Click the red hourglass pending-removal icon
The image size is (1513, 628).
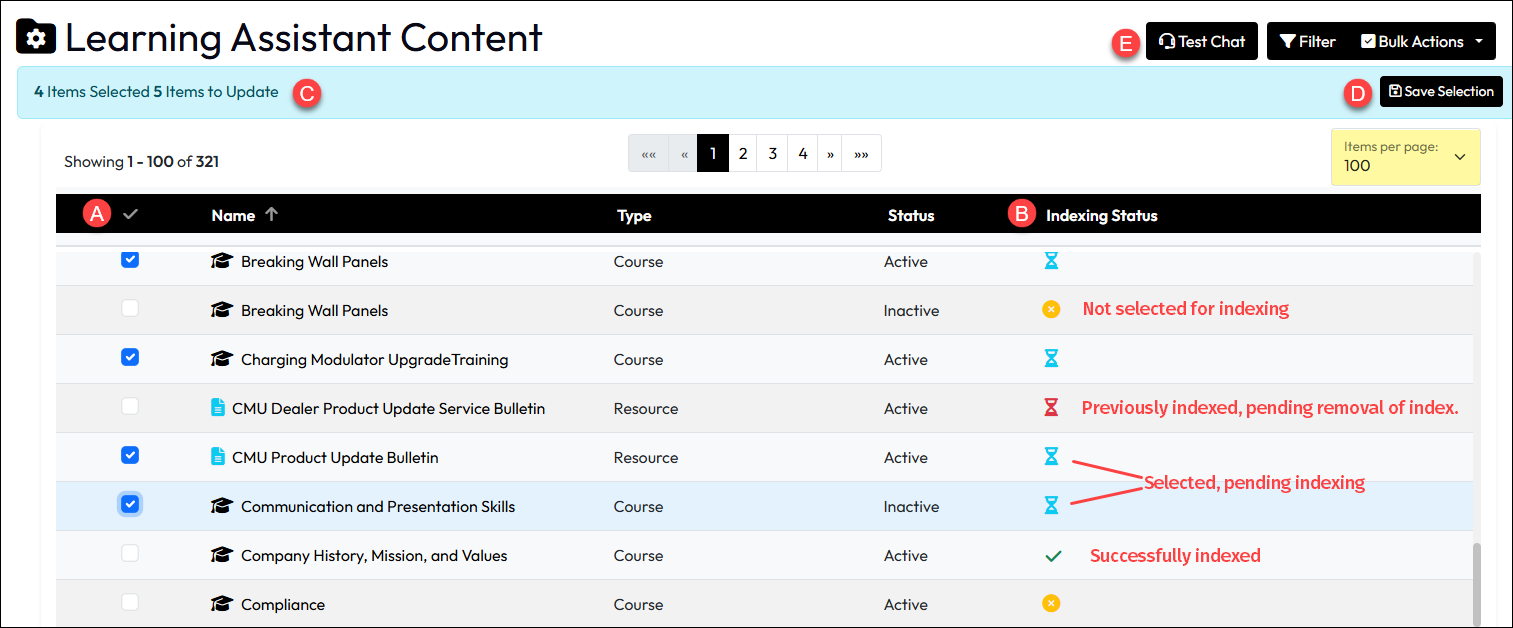pyautogui.click(x=1050, y=408)
